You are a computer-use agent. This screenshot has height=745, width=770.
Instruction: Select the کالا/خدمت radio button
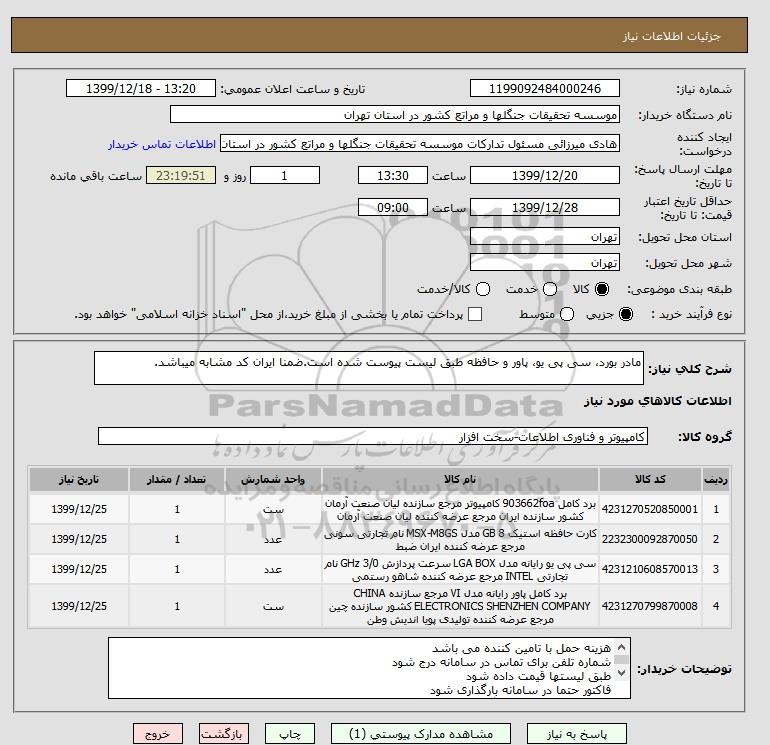[x=483, y=289]
